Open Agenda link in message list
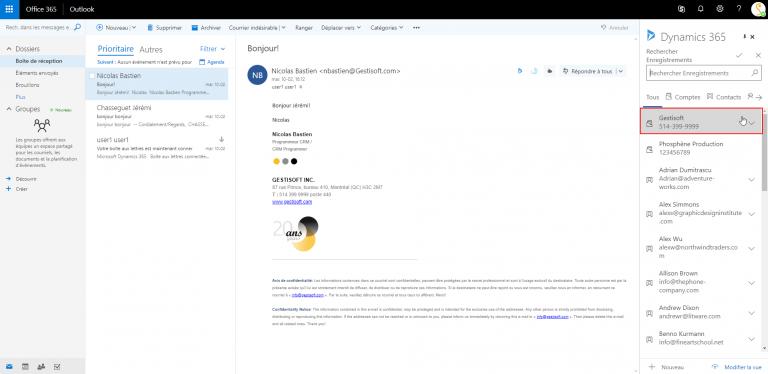 pyautogui.click(x=212, y=62)
